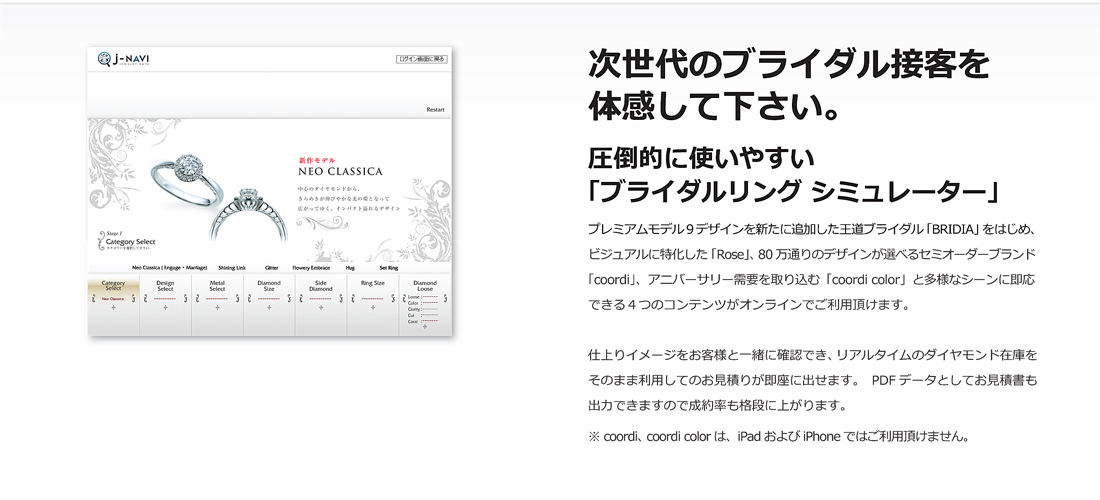The image size is (1100, 500).
Task: Click the NEO CLASSICA title text
Action: point(340,172)
